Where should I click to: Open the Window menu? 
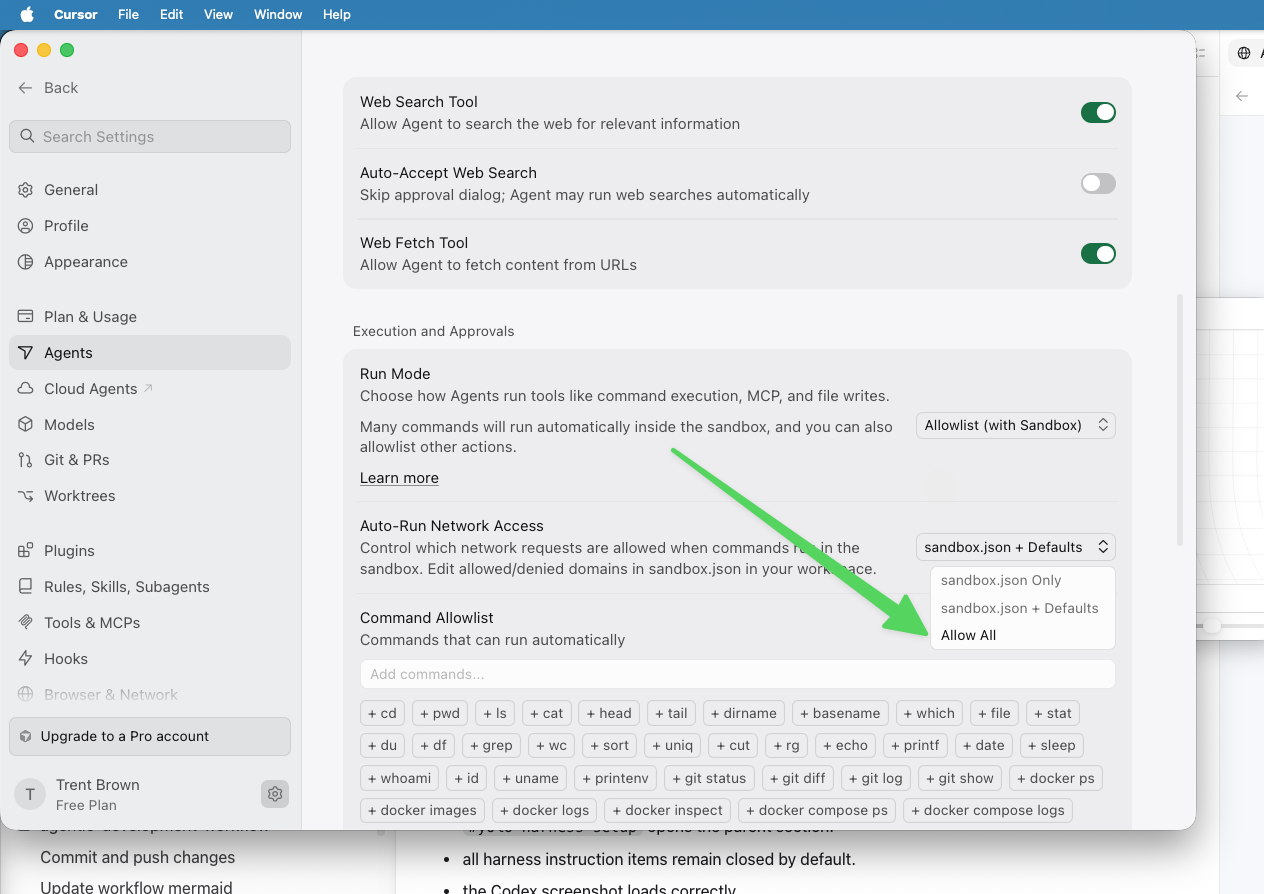278,14
